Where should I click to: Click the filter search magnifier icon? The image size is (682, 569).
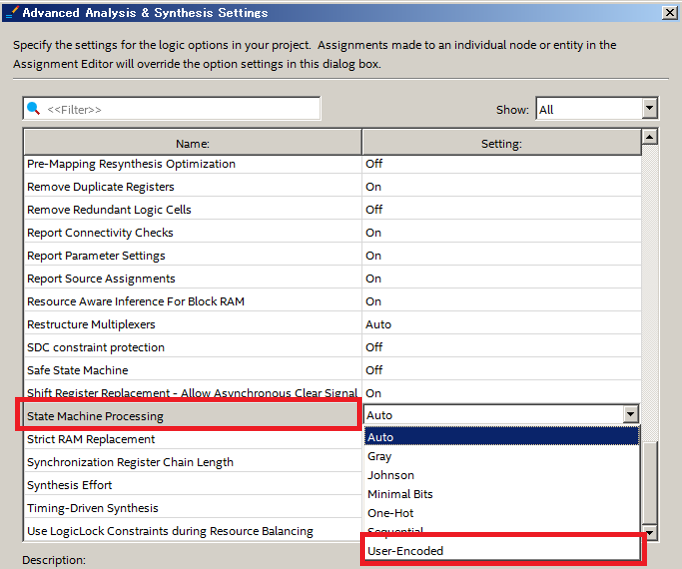click(x=34, y=109)
